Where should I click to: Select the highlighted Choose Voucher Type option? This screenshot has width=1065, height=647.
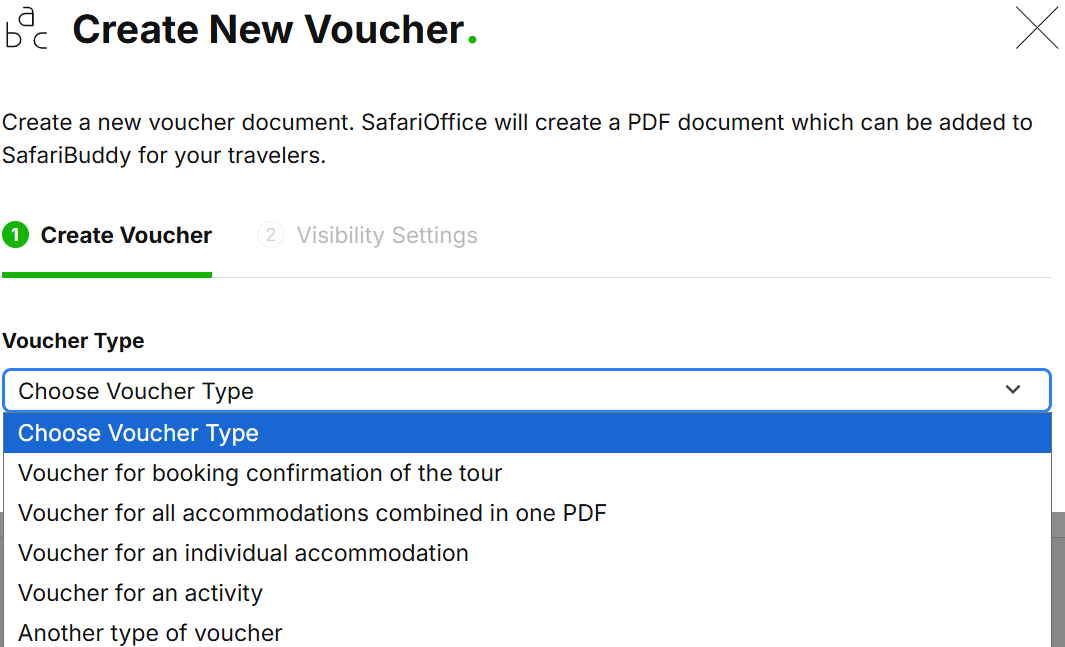point(138,433)
